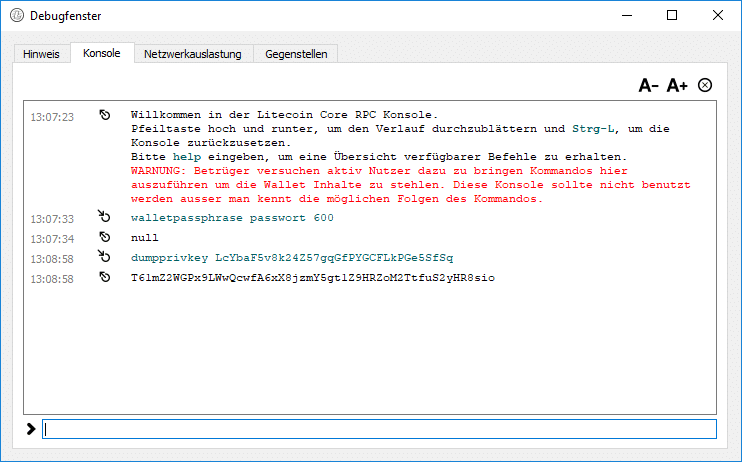Click the command input field at the bottom
Screen dimensions: 742x462
[380, 429]
